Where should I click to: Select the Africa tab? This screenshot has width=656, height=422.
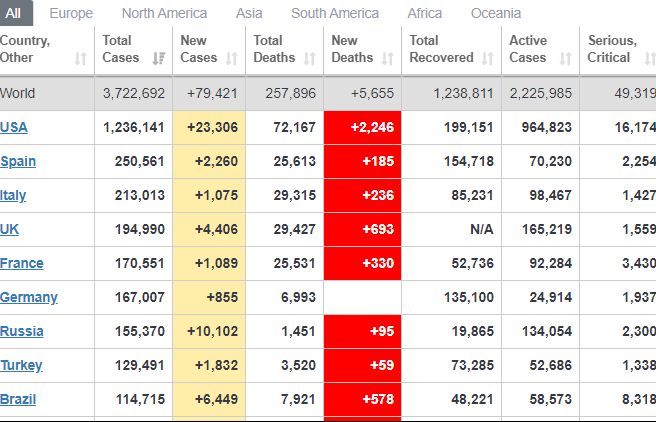click(425, 13)
